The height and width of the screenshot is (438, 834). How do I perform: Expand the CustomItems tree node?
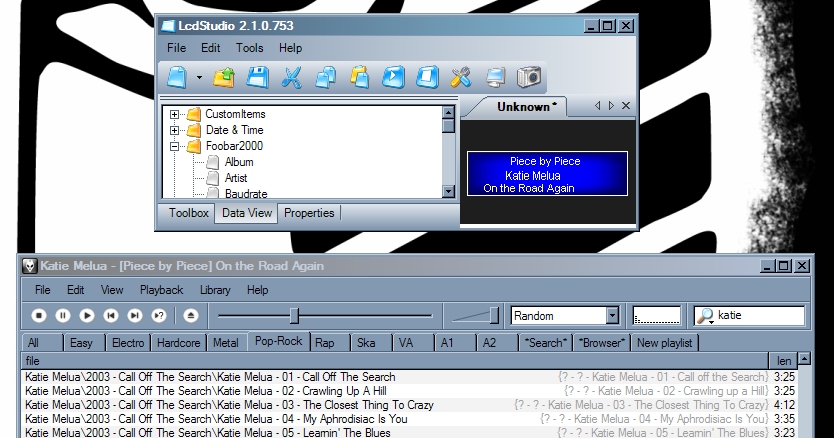tap(174, 114)
